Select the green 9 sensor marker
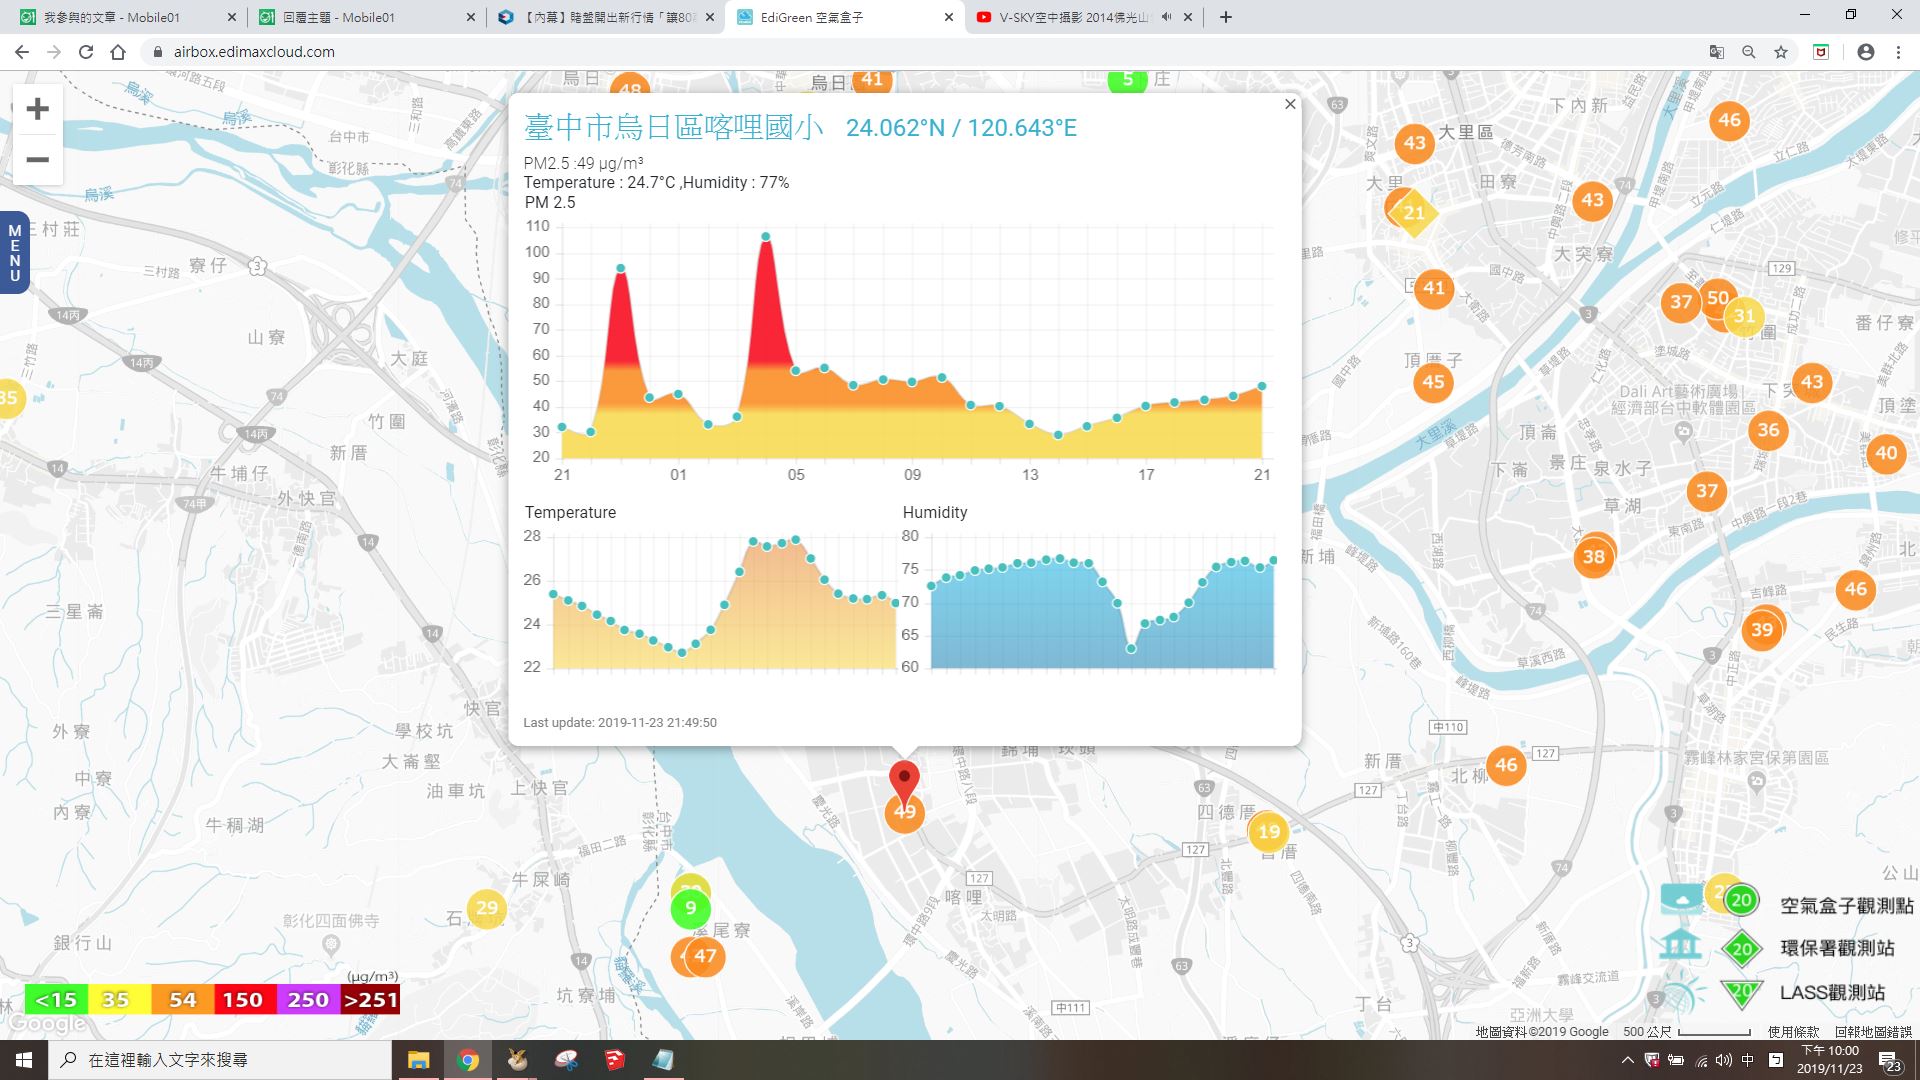The width and height of the screenshot is (1920, 1080). tap(690, 908)
